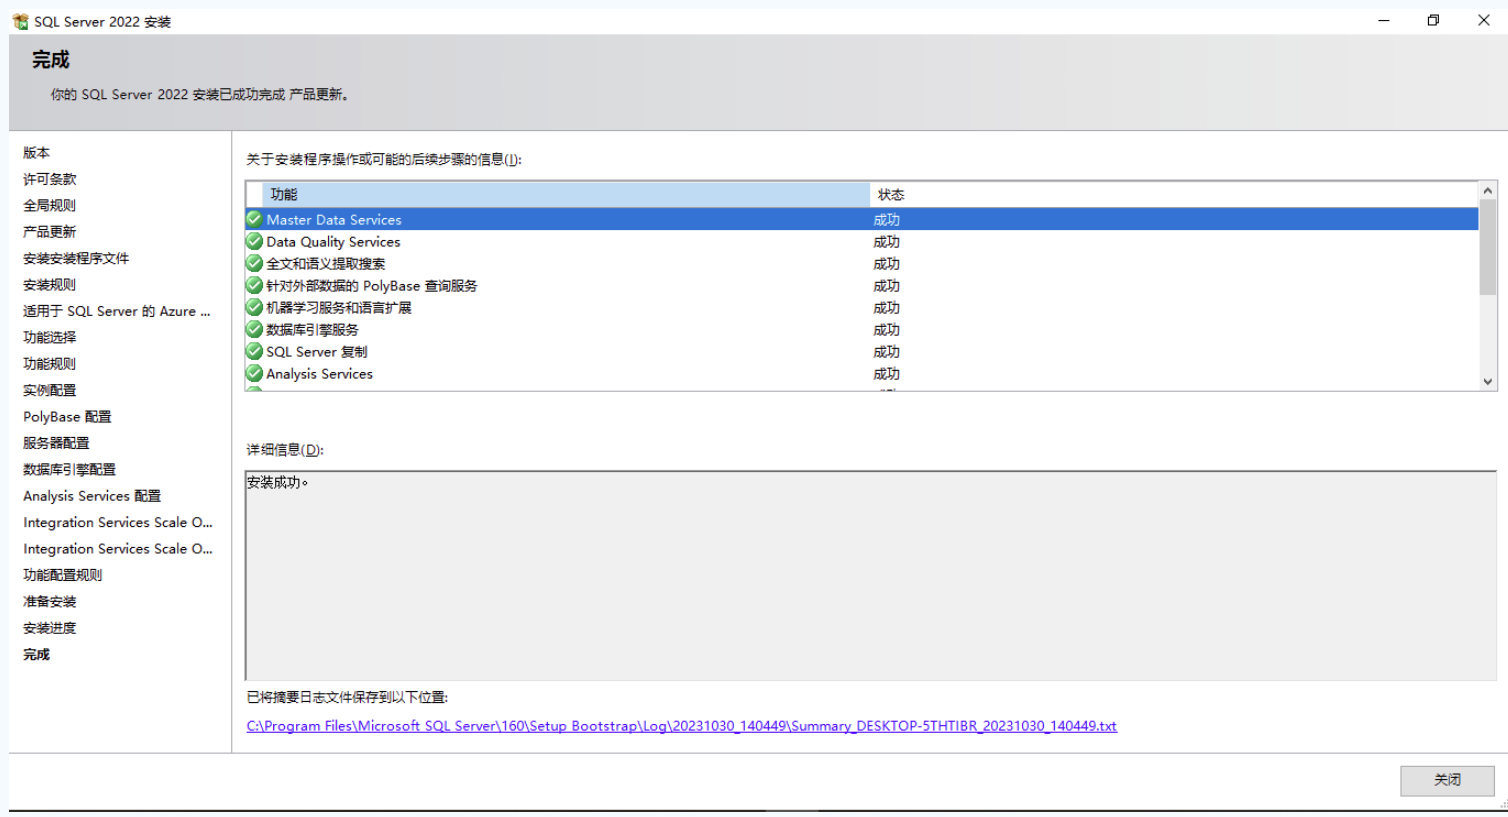Click the scroll down arrow of feature list
This screenshot has width=1508, height=817.
click(x=1488, y=381)
